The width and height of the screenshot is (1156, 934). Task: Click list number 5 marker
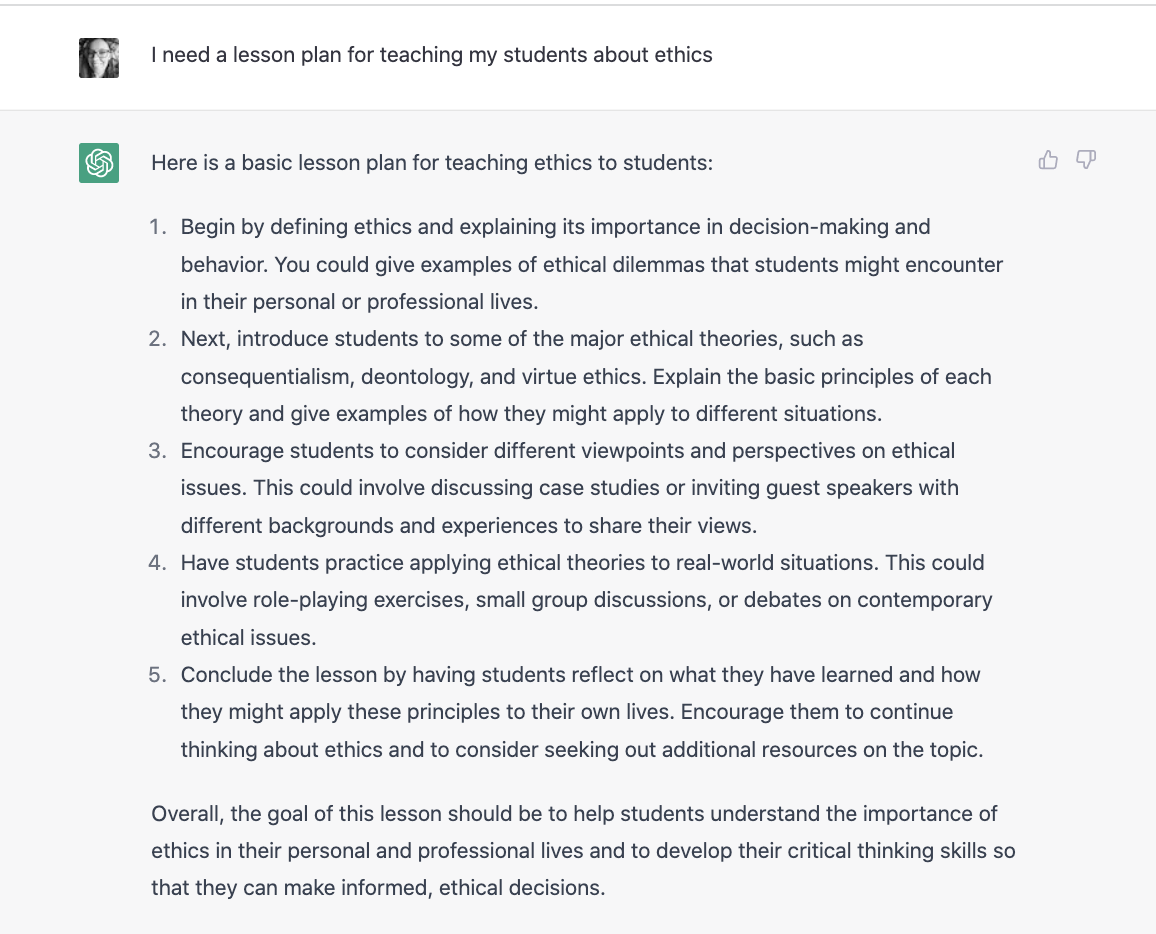pyautogui.click(x=157, y=675)
